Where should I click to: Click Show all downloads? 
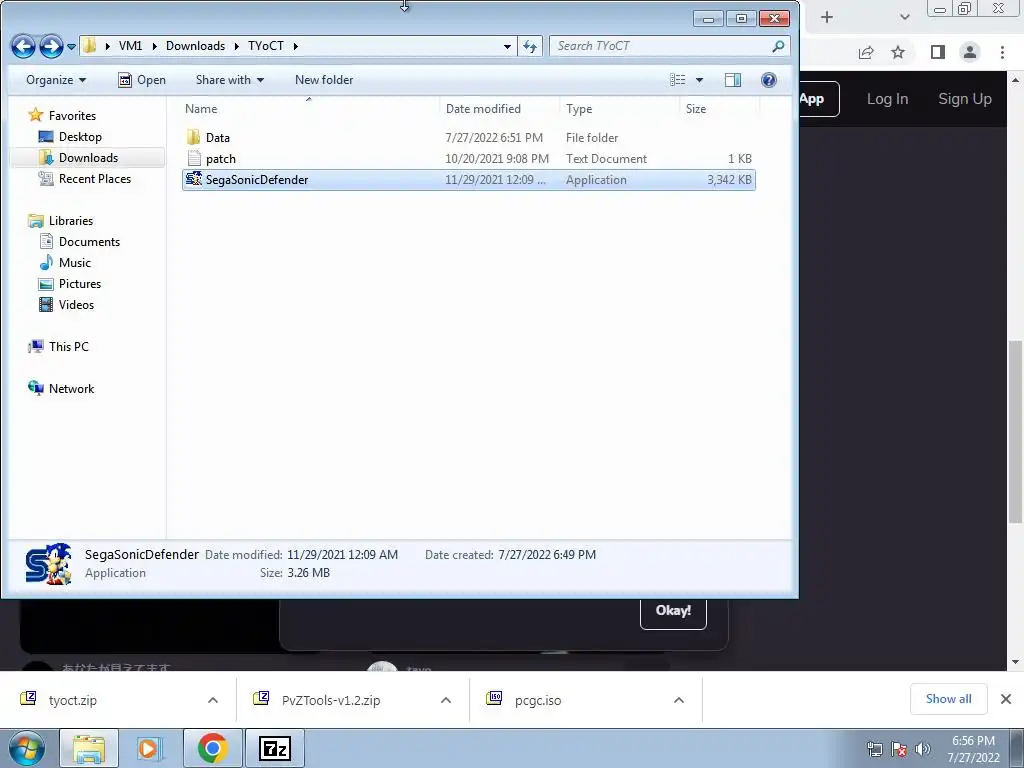(x=948, y=699)
